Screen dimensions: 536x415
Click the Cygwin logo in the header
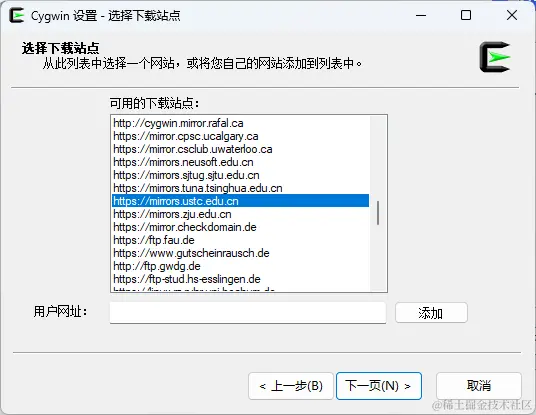click(x=495, y=57)
